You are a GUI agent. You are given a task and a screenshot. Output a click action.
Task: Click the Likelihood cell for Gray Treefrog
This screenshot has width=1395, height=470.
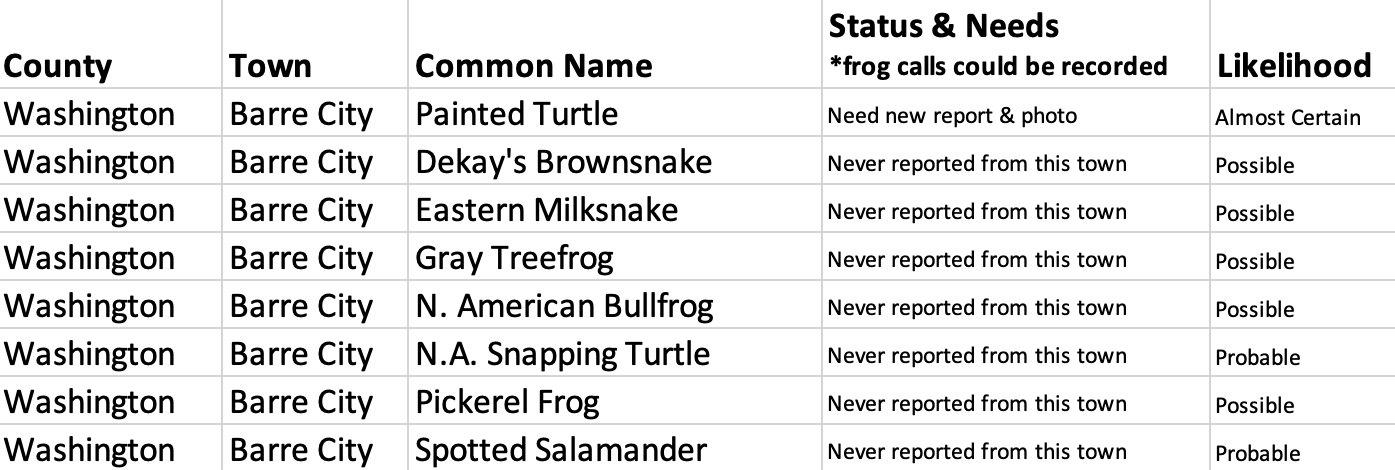click(1254, 262)
